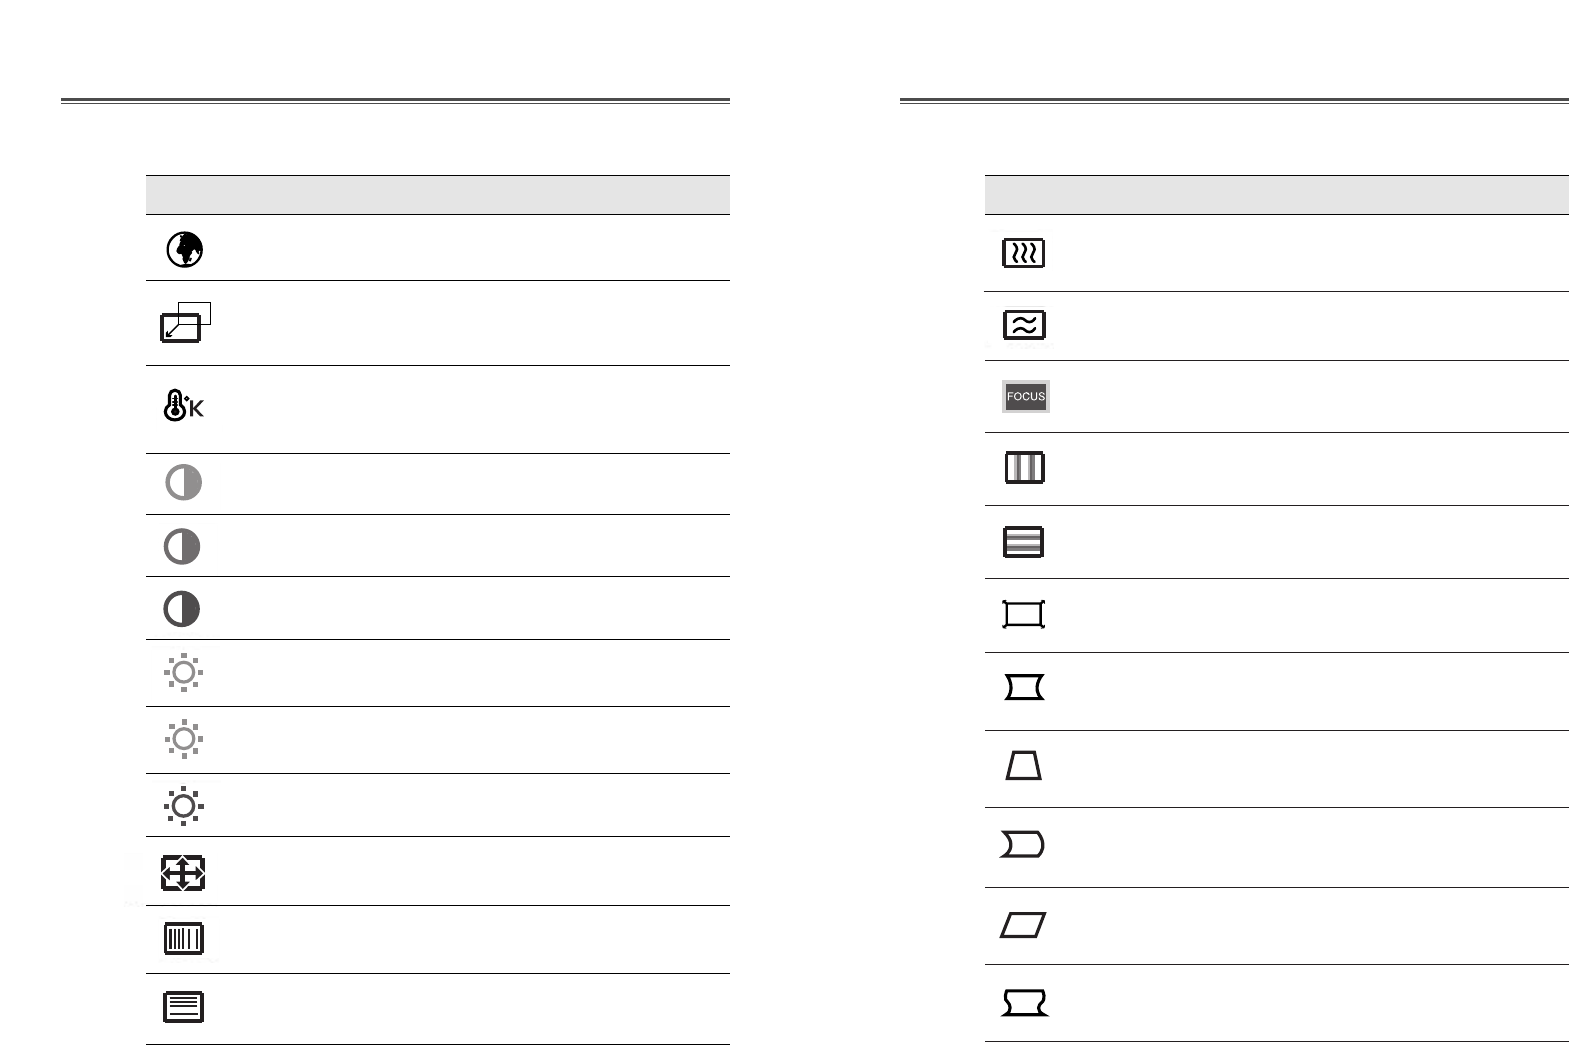Select the rectangle with corner dots icon
The height and width of the screenshot is (1045, 1569).
point(1024,614)
